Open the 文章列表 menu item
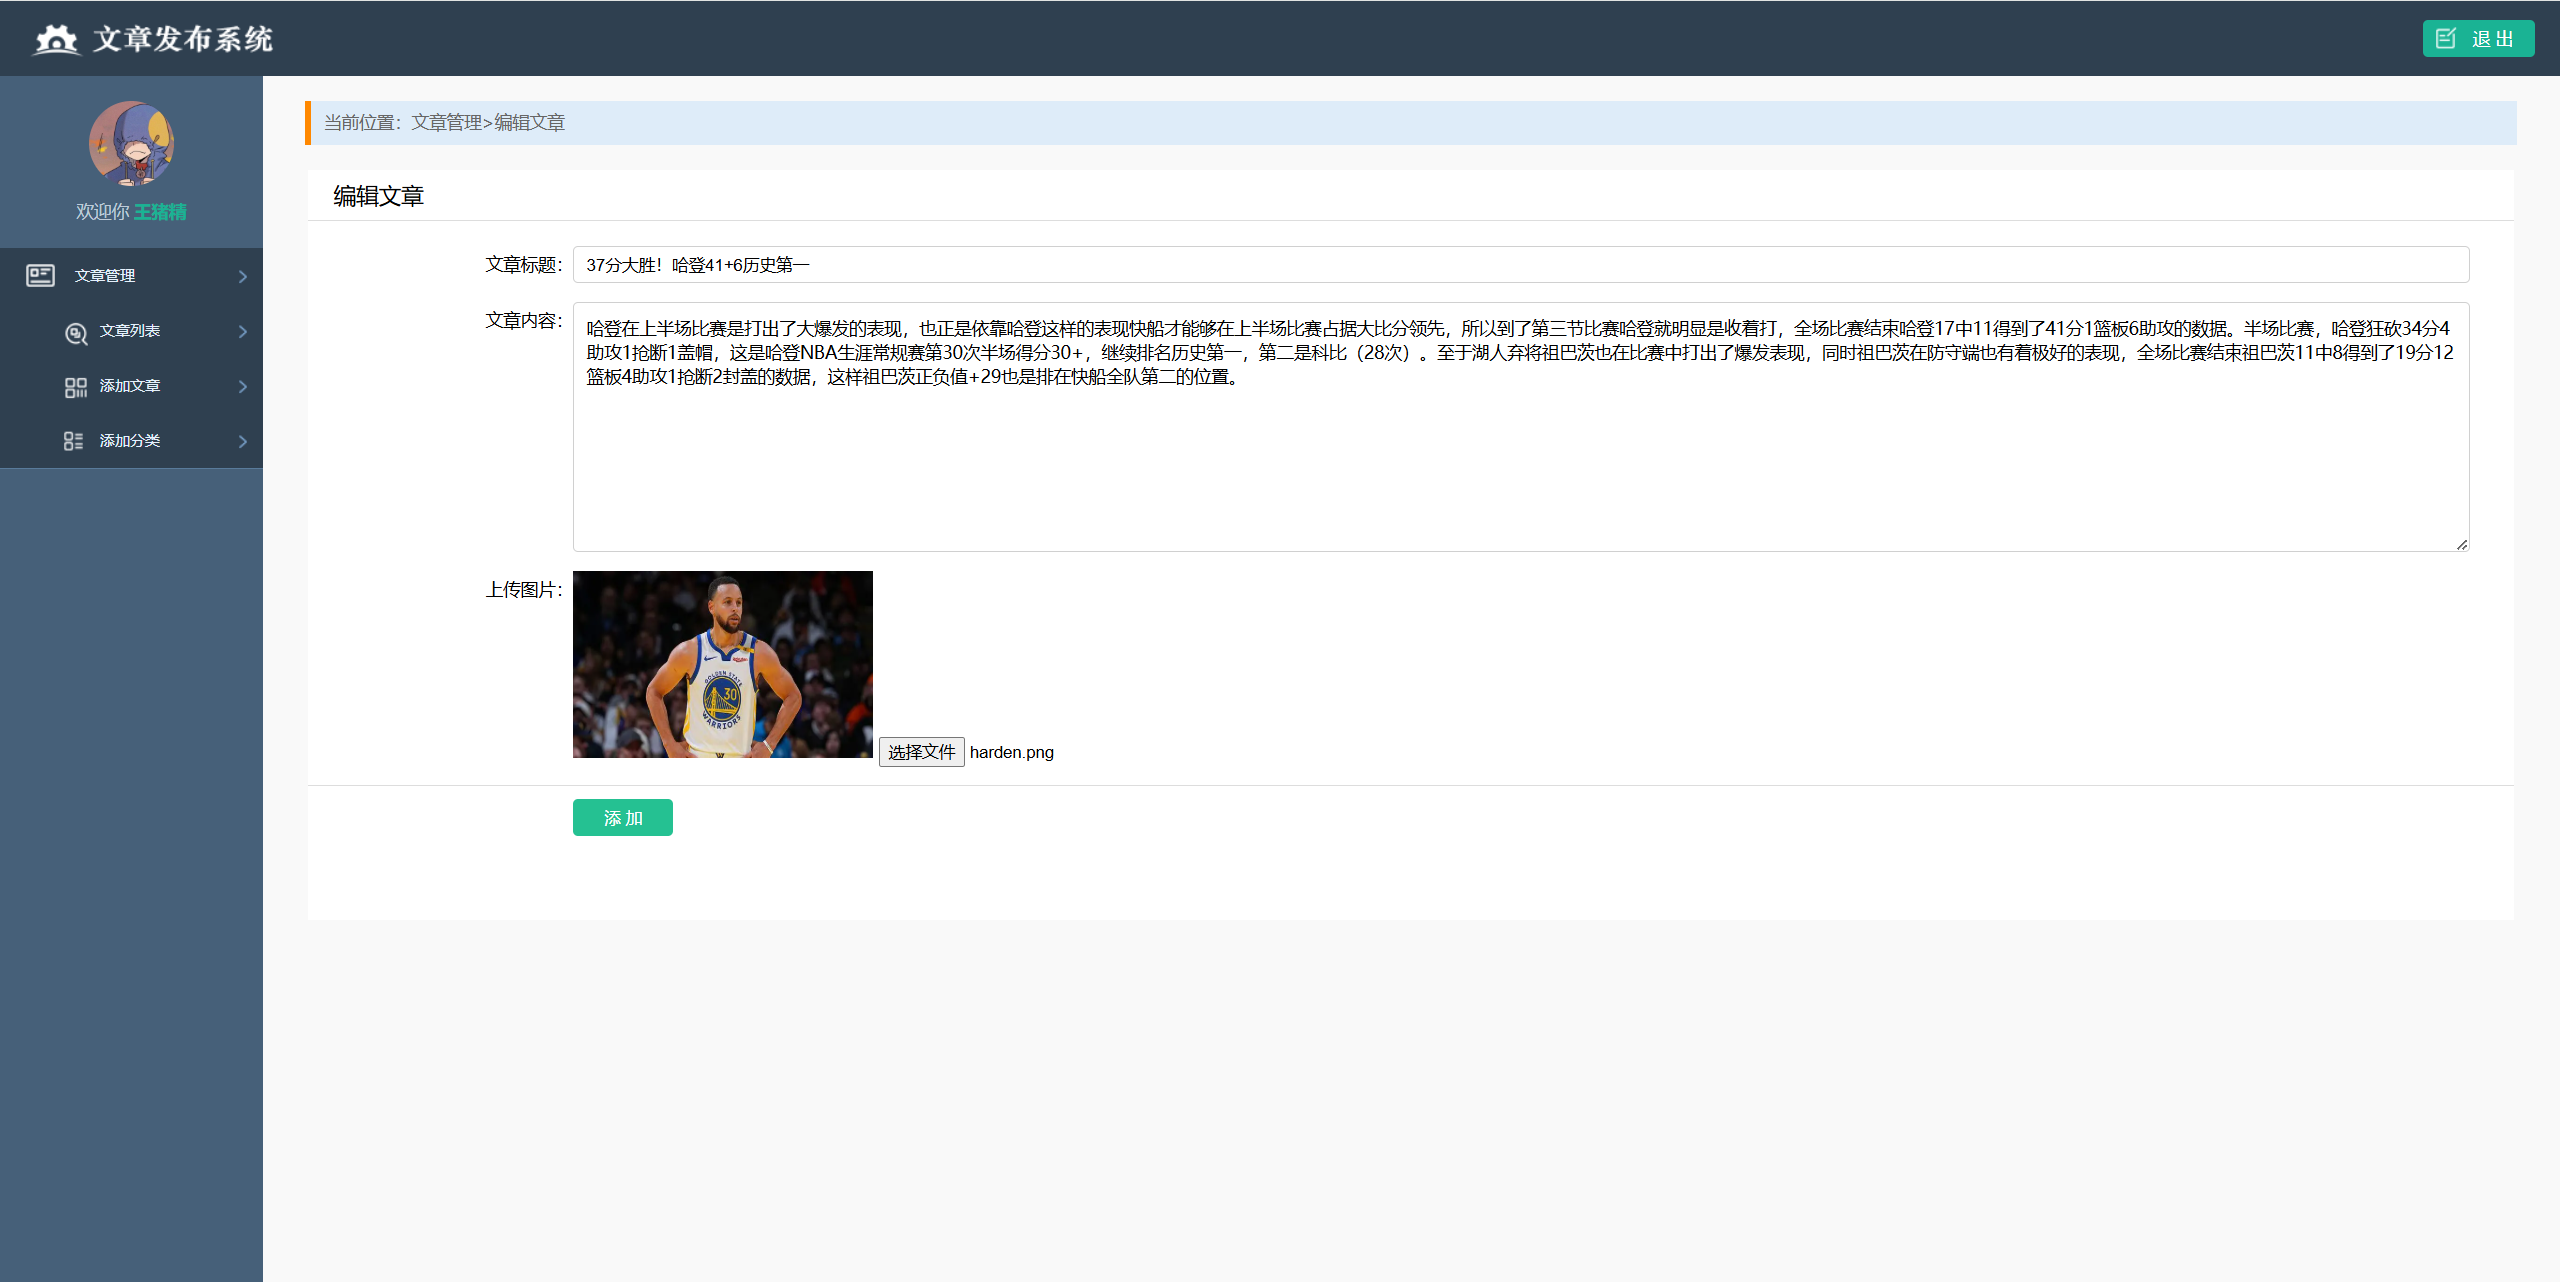2560x1282 pixels. (130, 331)
